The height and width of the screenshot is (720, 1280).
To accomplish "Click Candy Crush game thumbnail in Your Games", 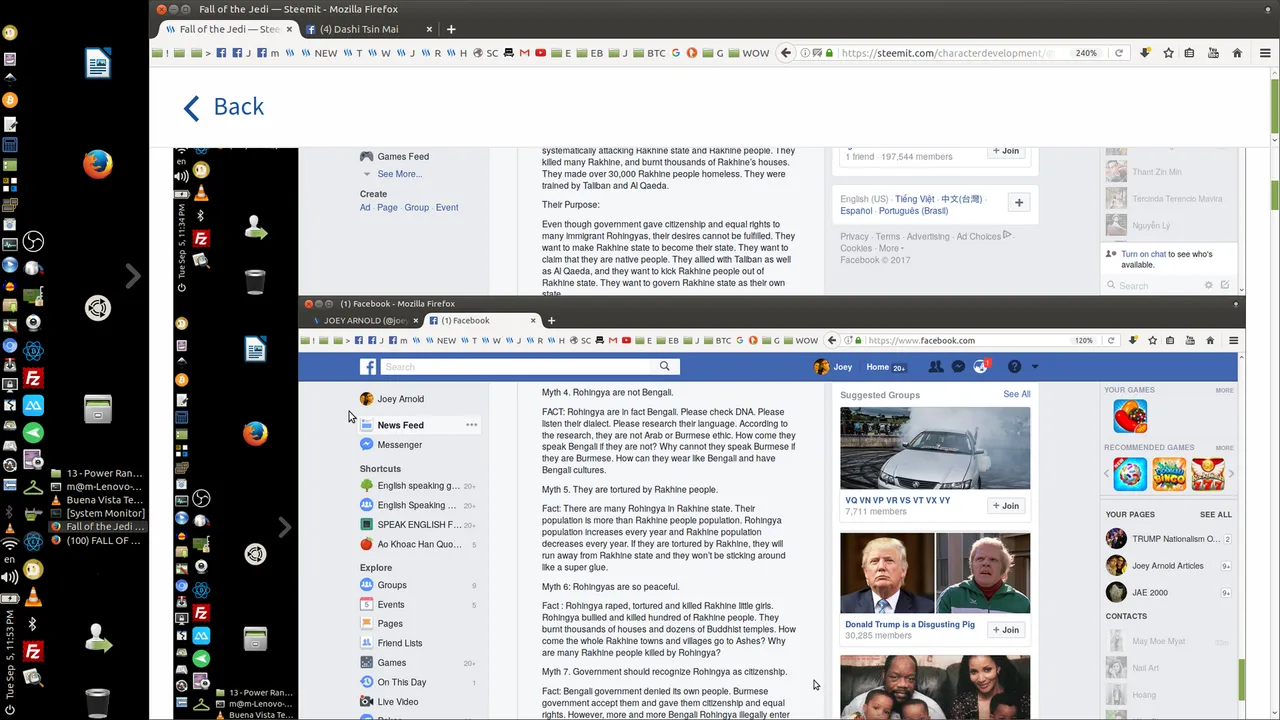I will (1130, 416).
